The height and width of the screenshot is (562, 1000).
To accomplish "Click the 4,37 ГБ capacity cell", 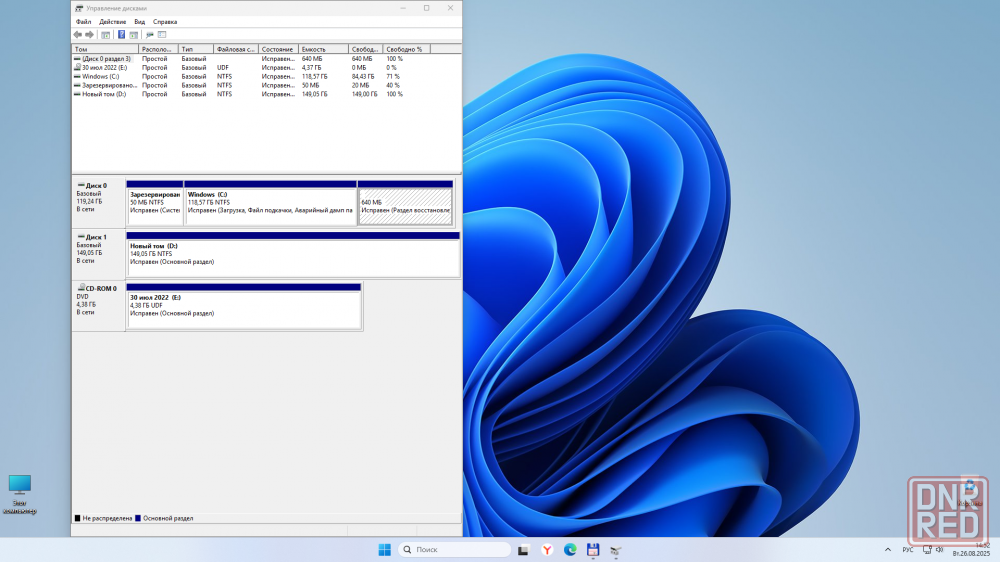I will point(311,68).
